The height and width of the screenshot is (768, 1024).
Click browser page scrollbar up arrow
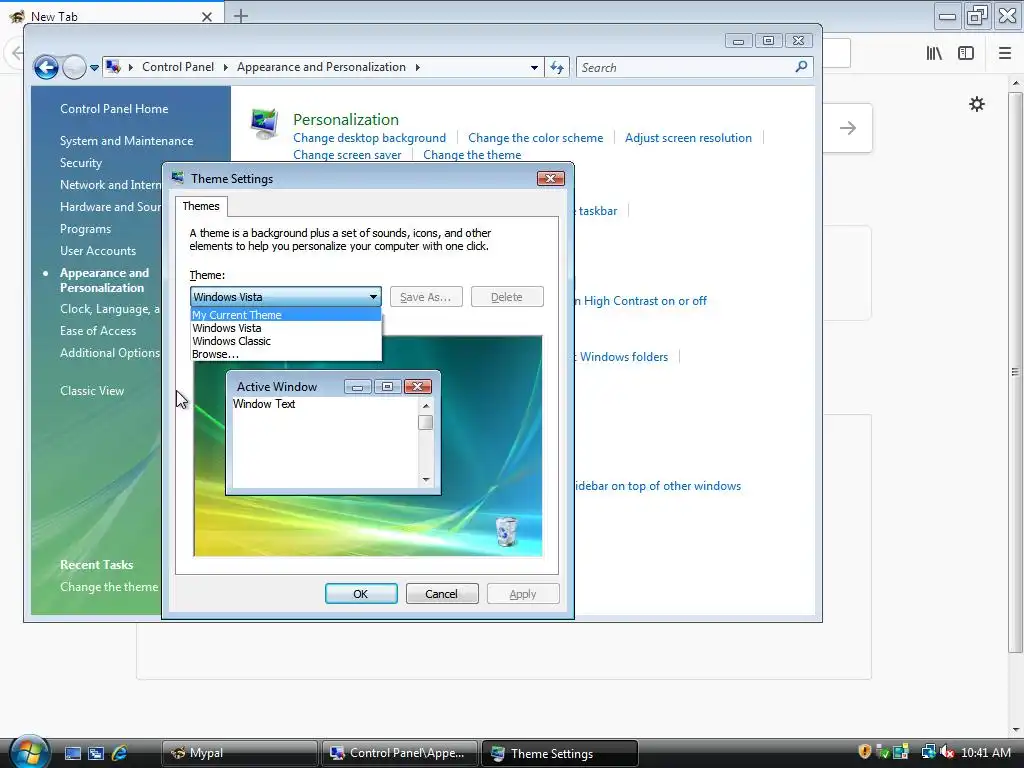(x=1016, y=84)
